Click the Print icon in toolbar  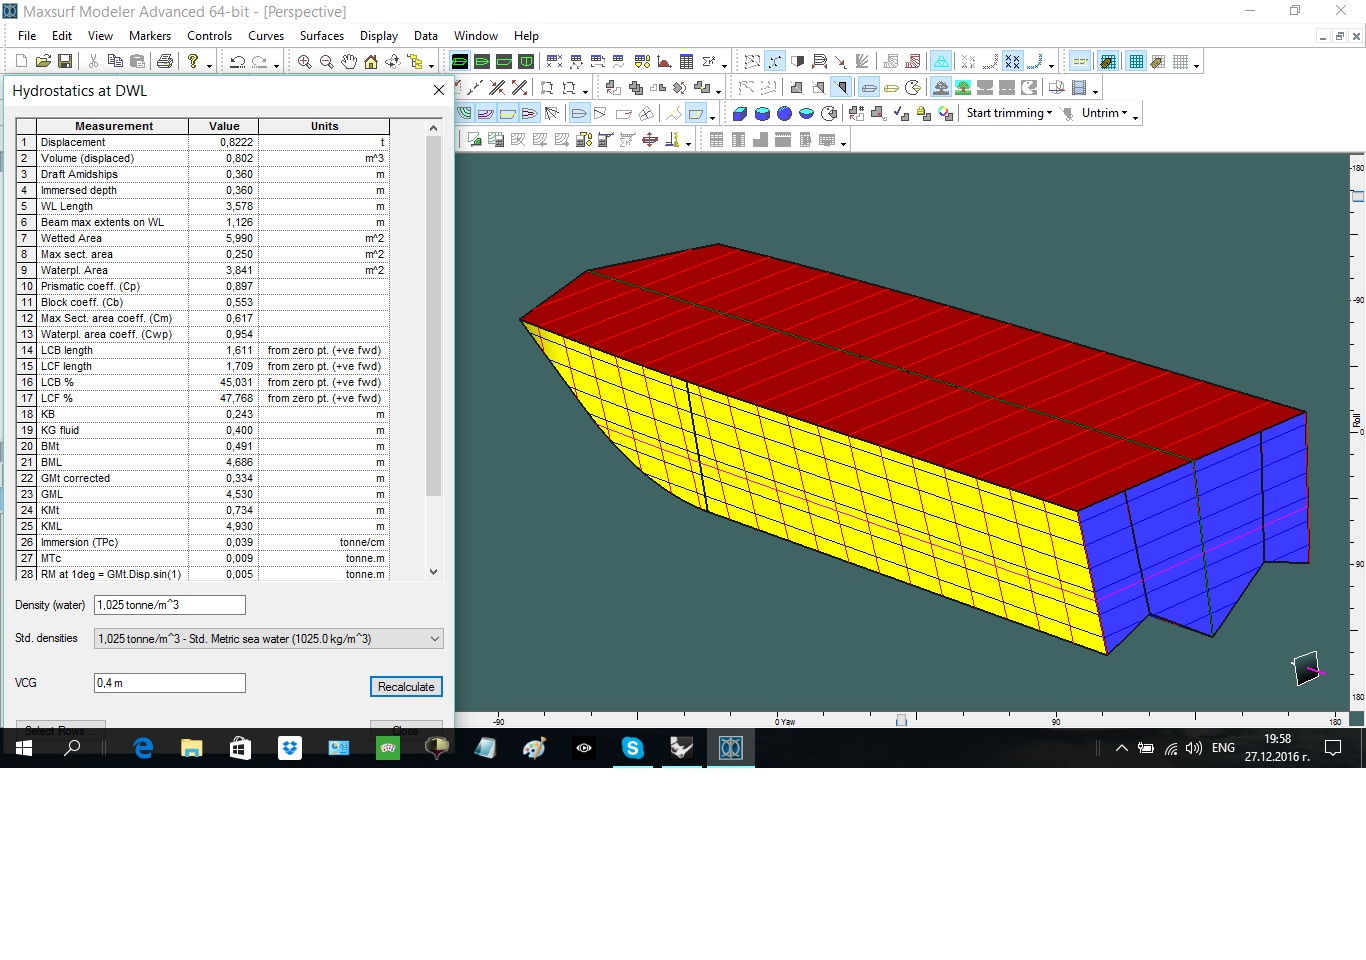point(165,62)
